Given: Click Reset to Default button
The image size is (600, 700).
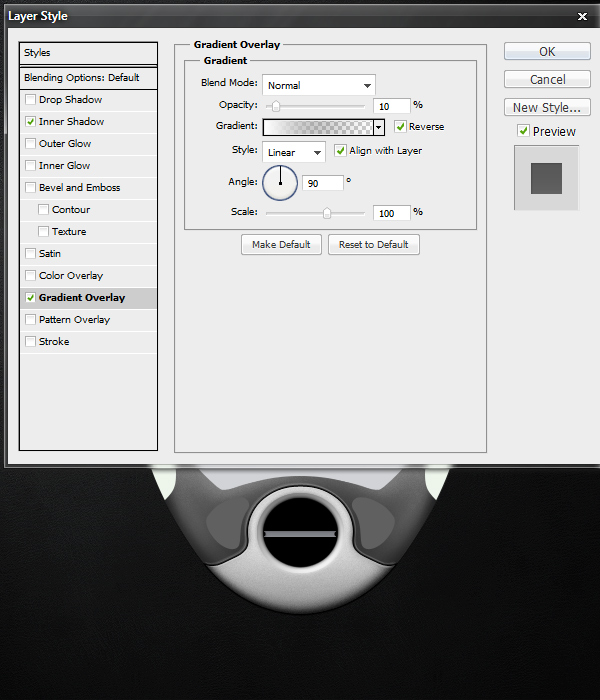Looking at the screenshot, I should (374, 245).
